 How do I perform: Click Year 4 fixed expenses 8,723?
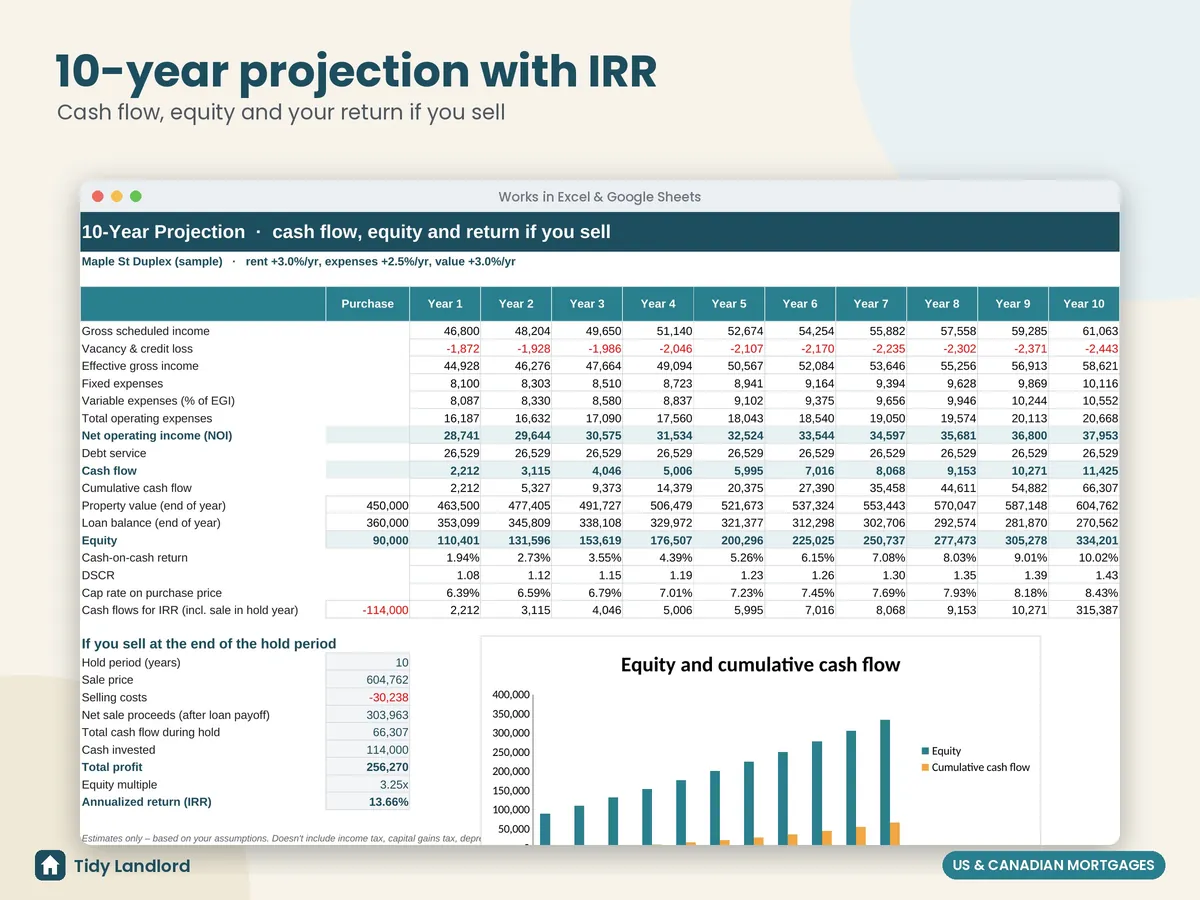click(x=658, y=384)
